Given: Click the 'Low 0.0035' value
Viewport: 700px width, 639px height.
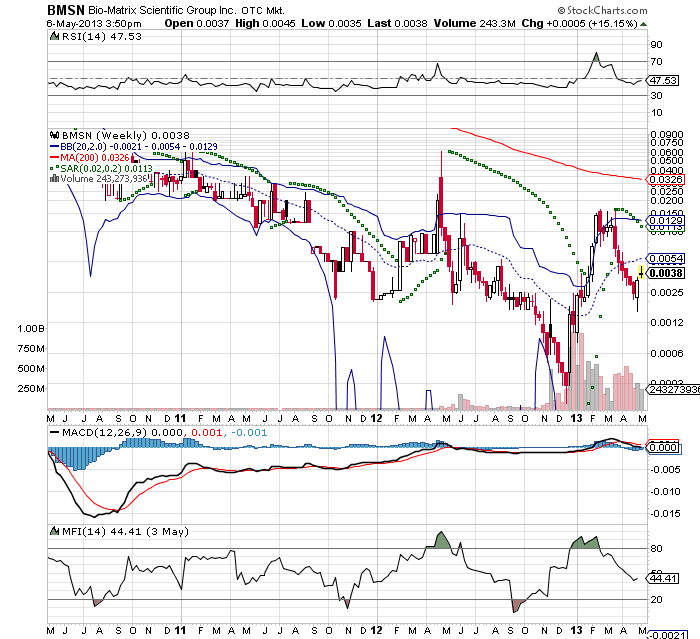Looking at the screenshot, I should 331,24.
